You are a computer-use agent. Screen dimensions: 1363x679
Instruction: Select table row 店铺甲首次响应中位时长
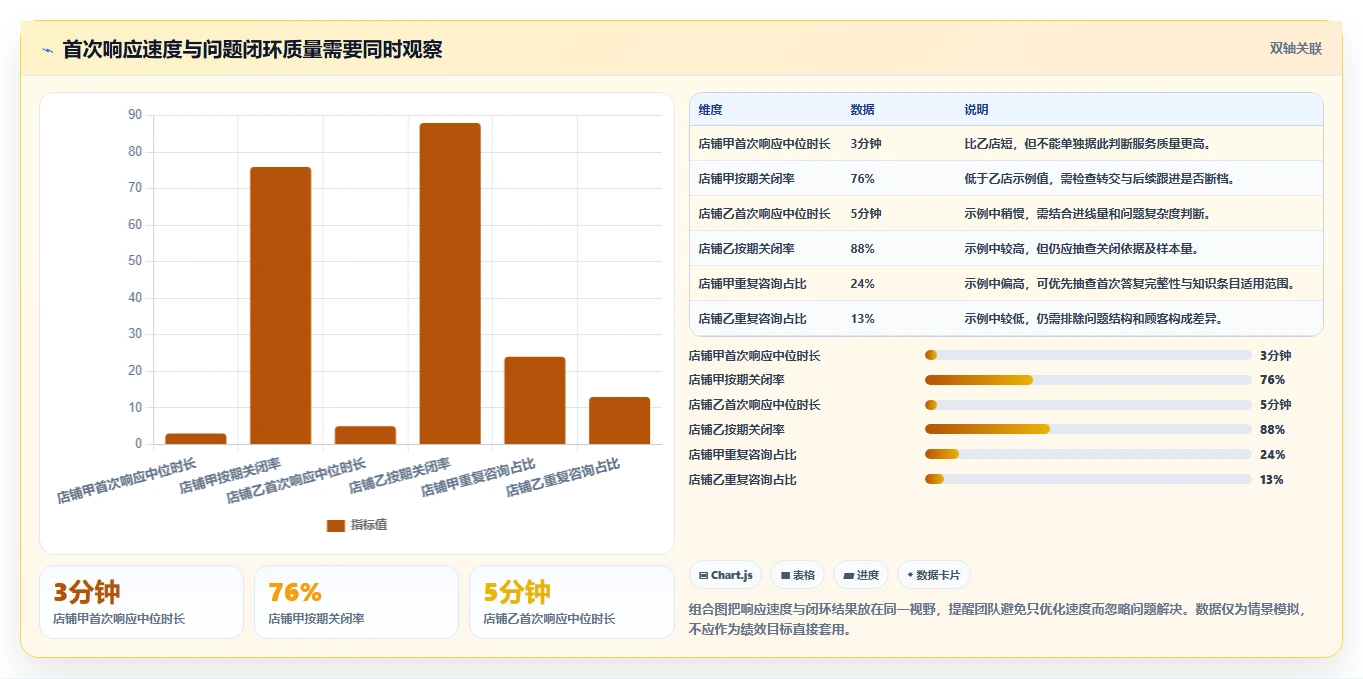click(x=1006, y=143)
